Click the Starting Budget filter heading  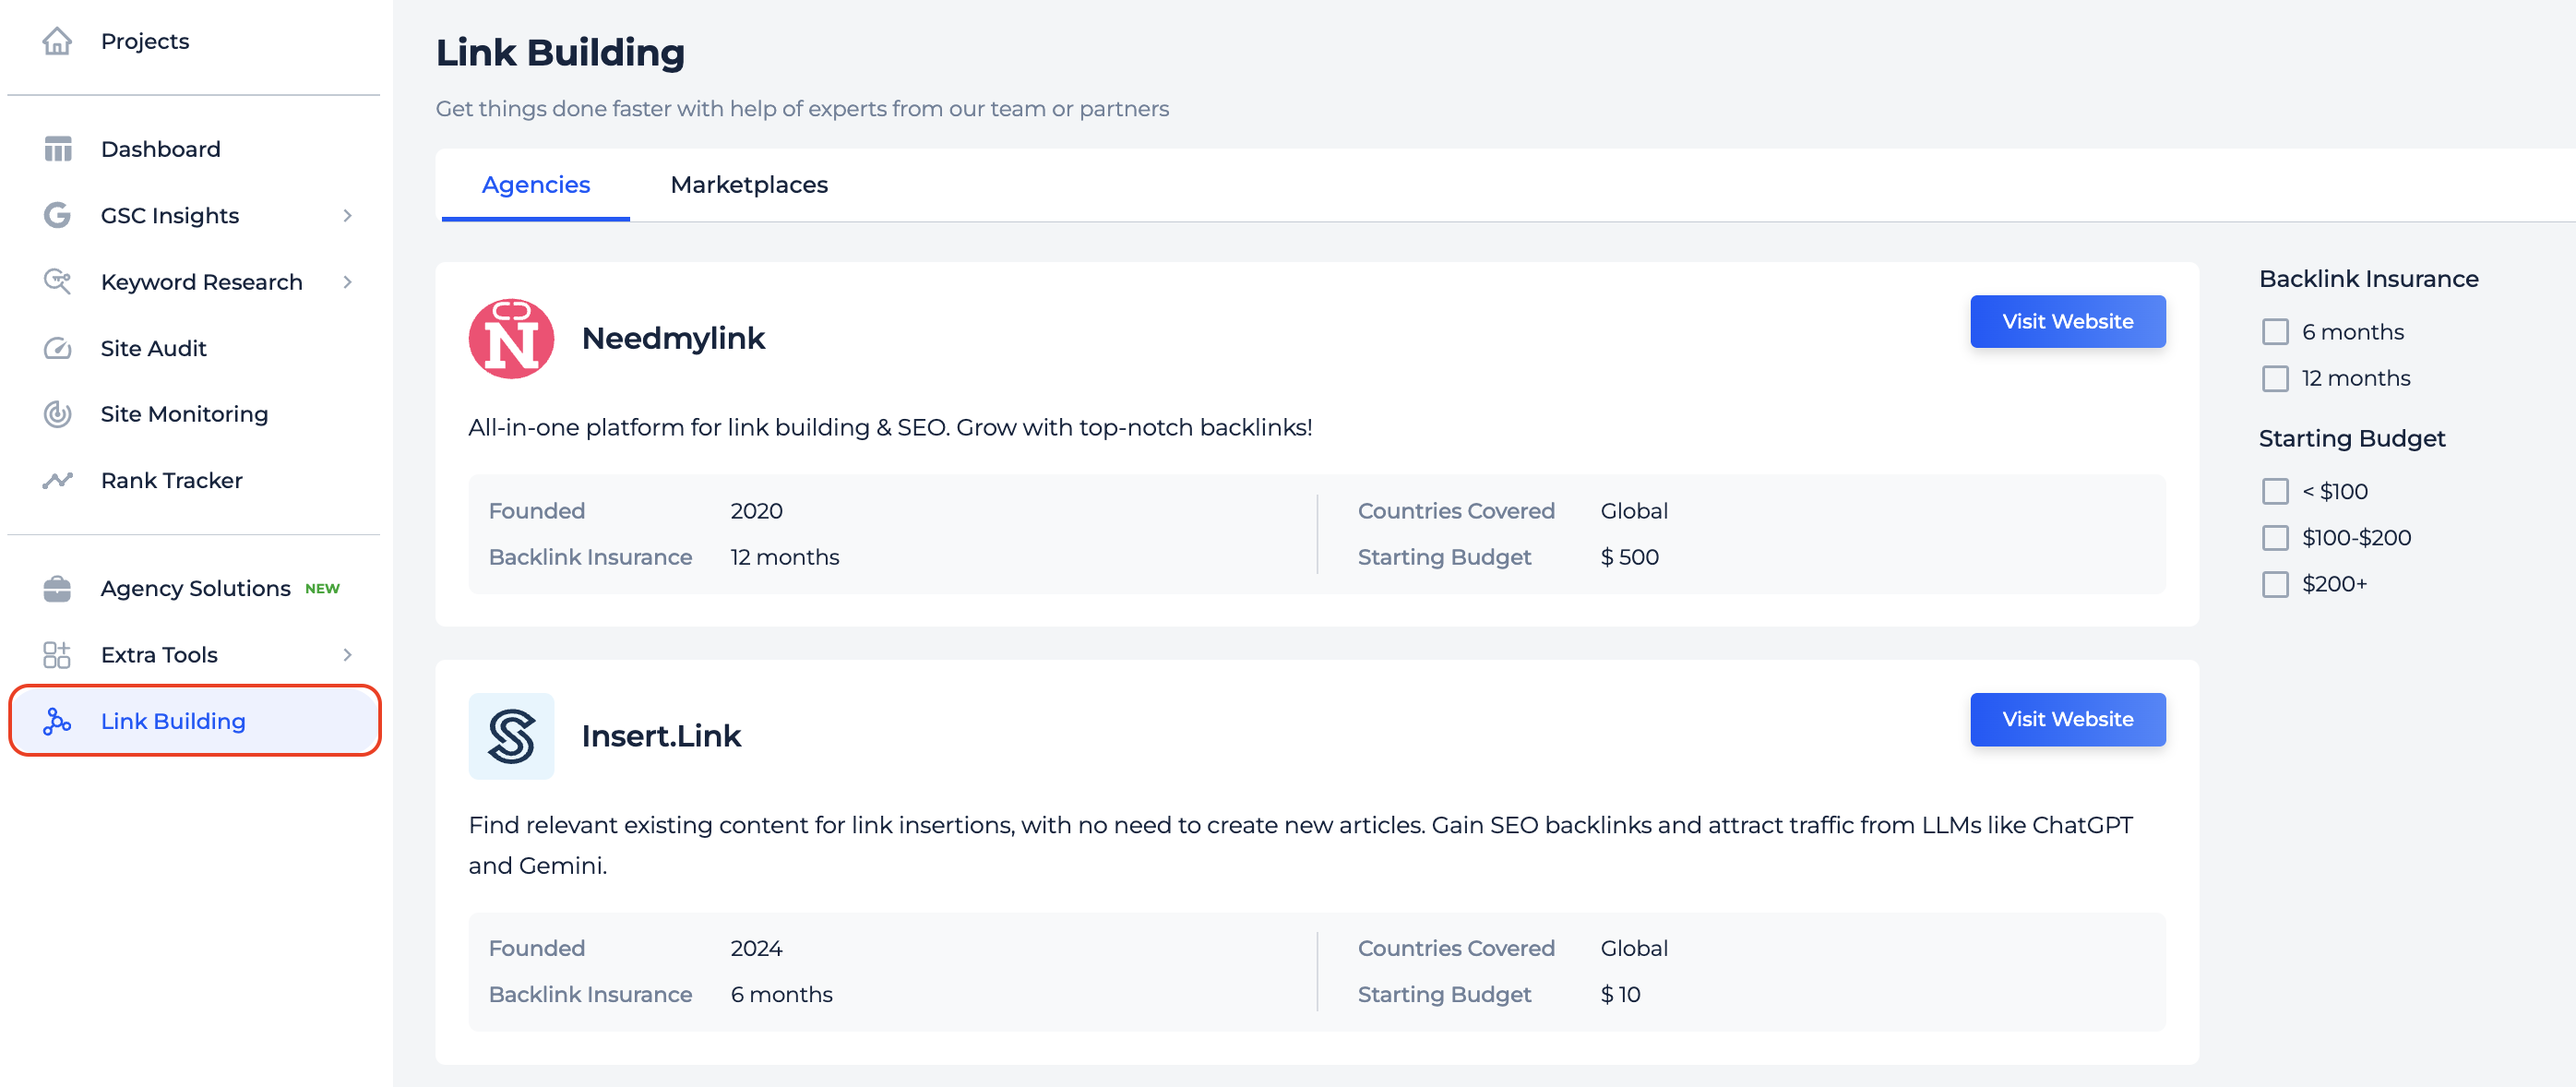pyautogui.click(x=2352, y=438)
